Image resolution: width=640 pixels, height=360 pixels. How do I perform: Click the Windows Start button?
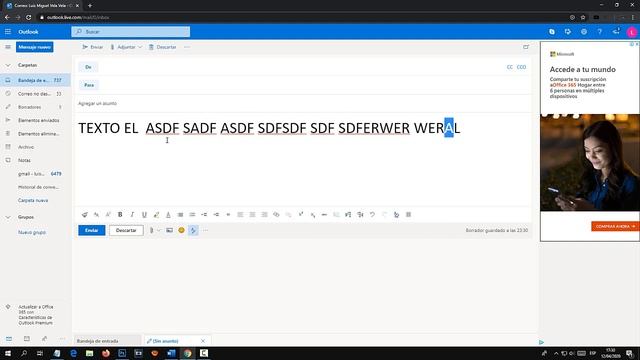(x=8, y=353)
